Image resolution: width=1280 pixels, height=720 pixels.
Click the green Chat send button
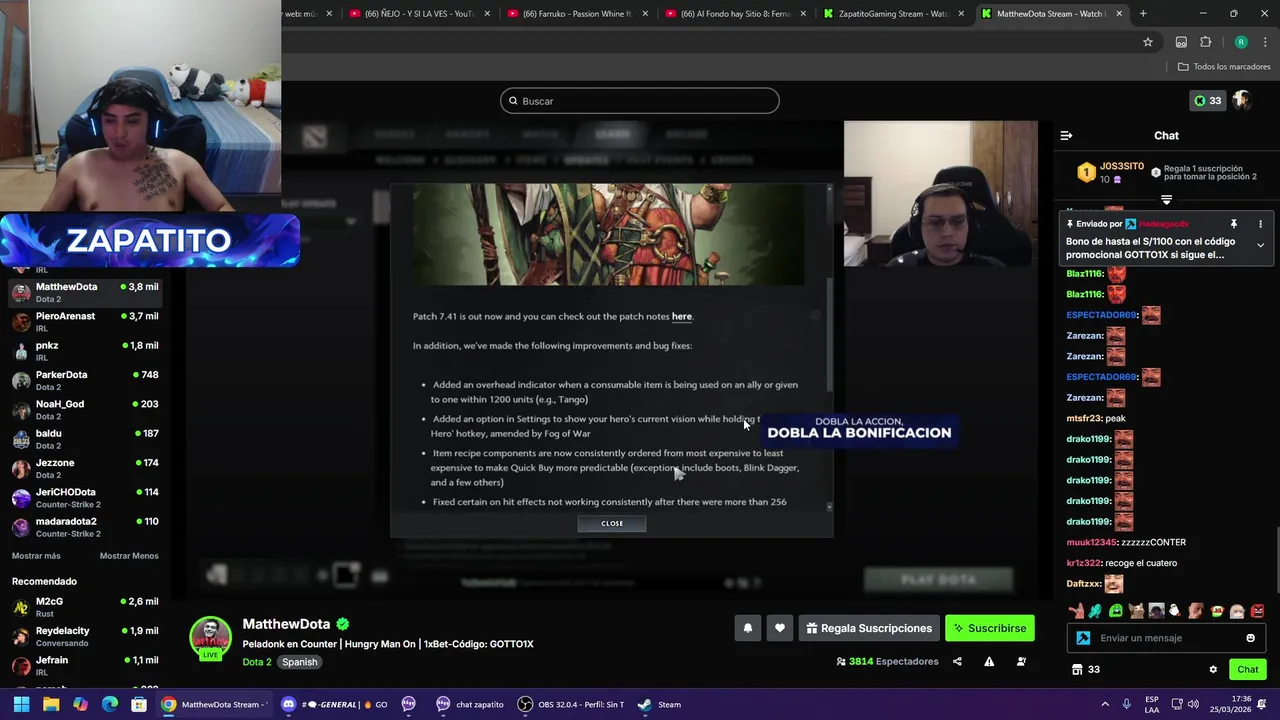coord(1248,670)
